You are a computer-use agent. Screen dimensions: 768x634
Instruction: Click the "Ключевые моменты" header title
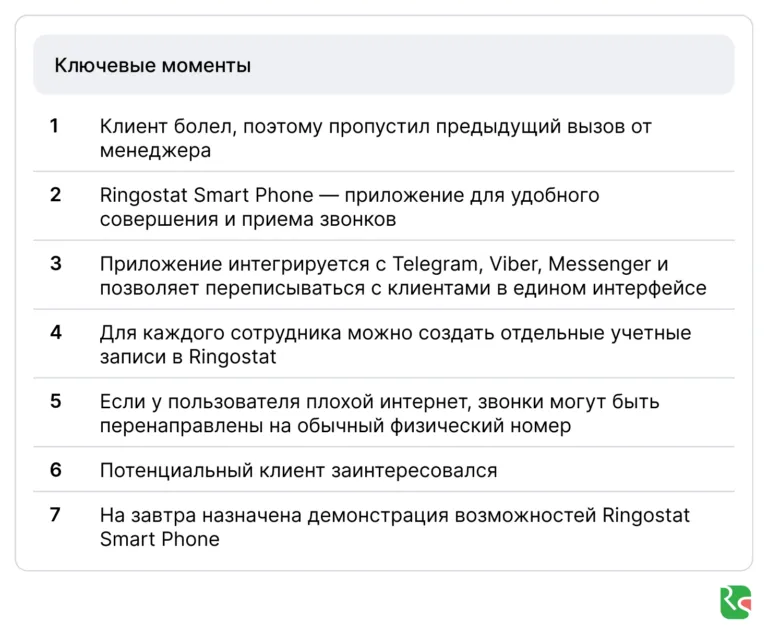click(152, 66)
